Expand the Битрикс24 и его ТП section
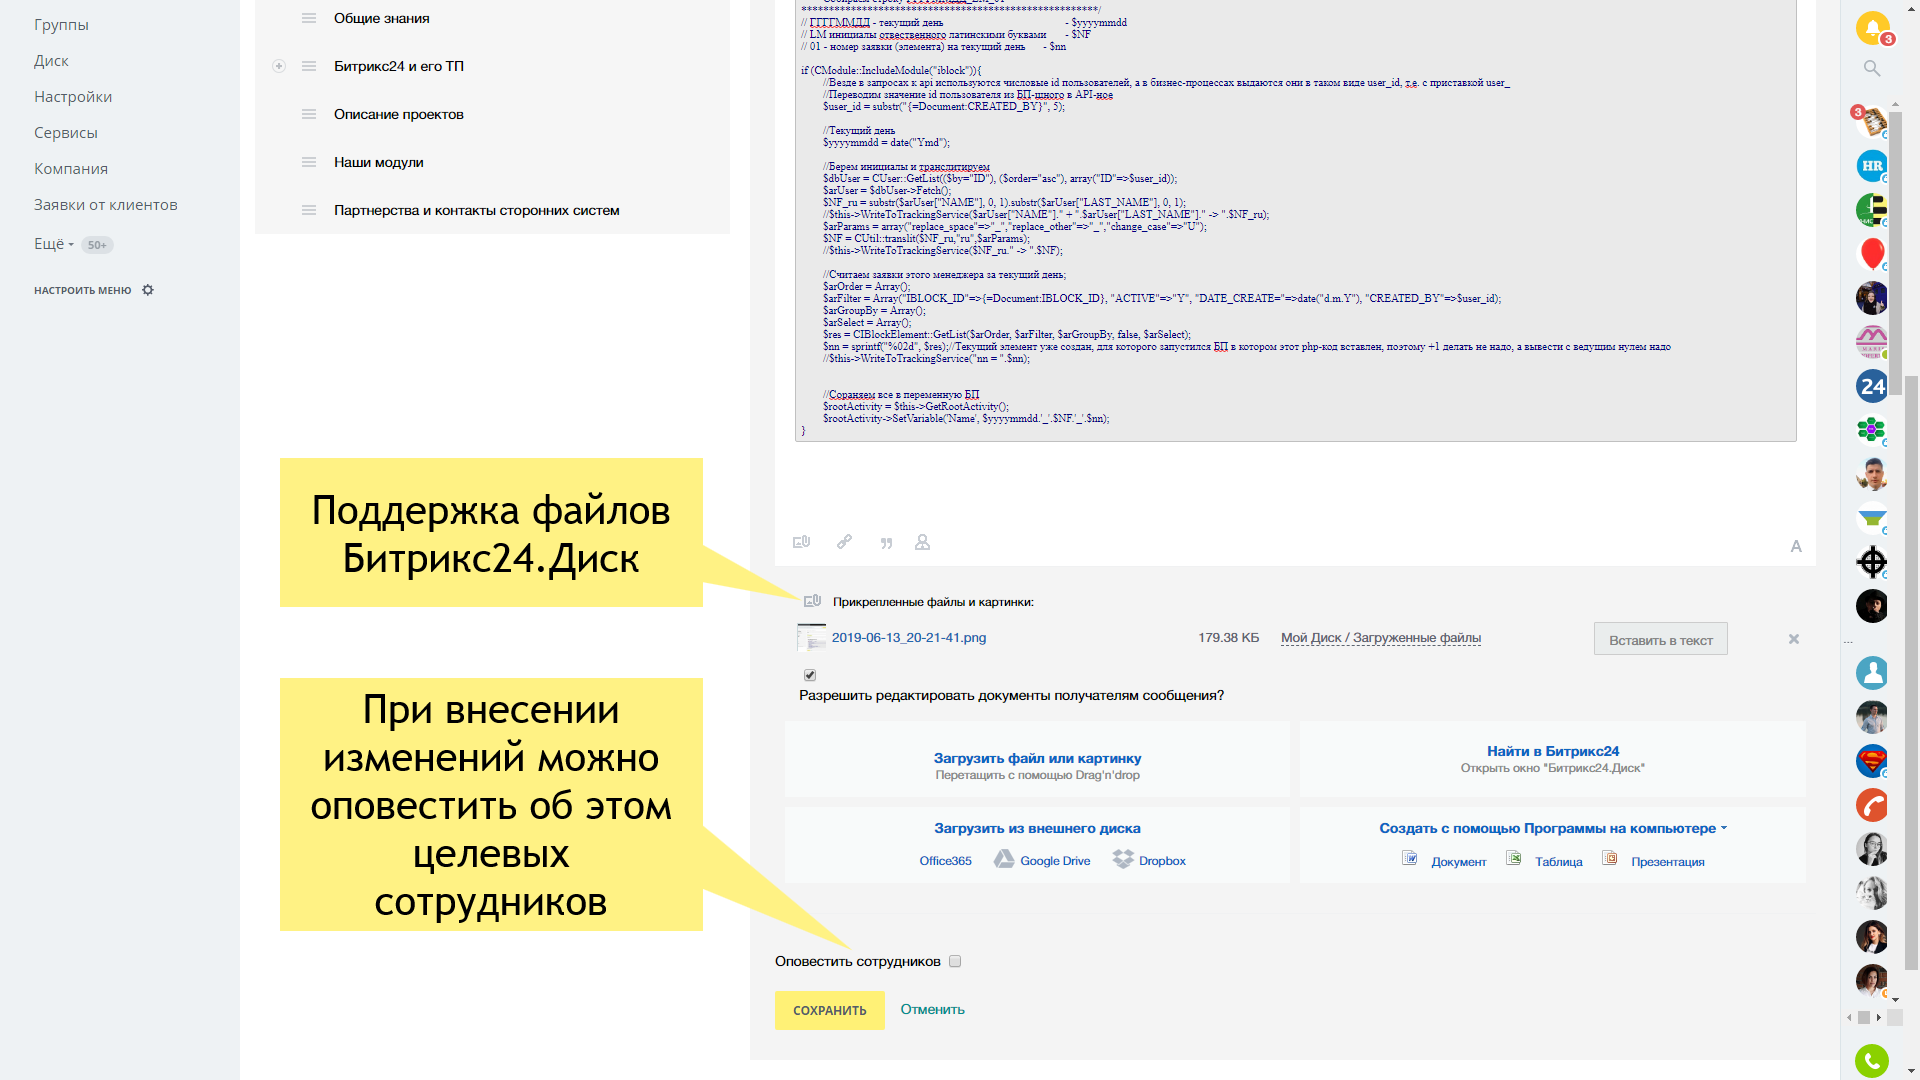1920x1080 pixels. pyautogui.click(x=279, y=66)
